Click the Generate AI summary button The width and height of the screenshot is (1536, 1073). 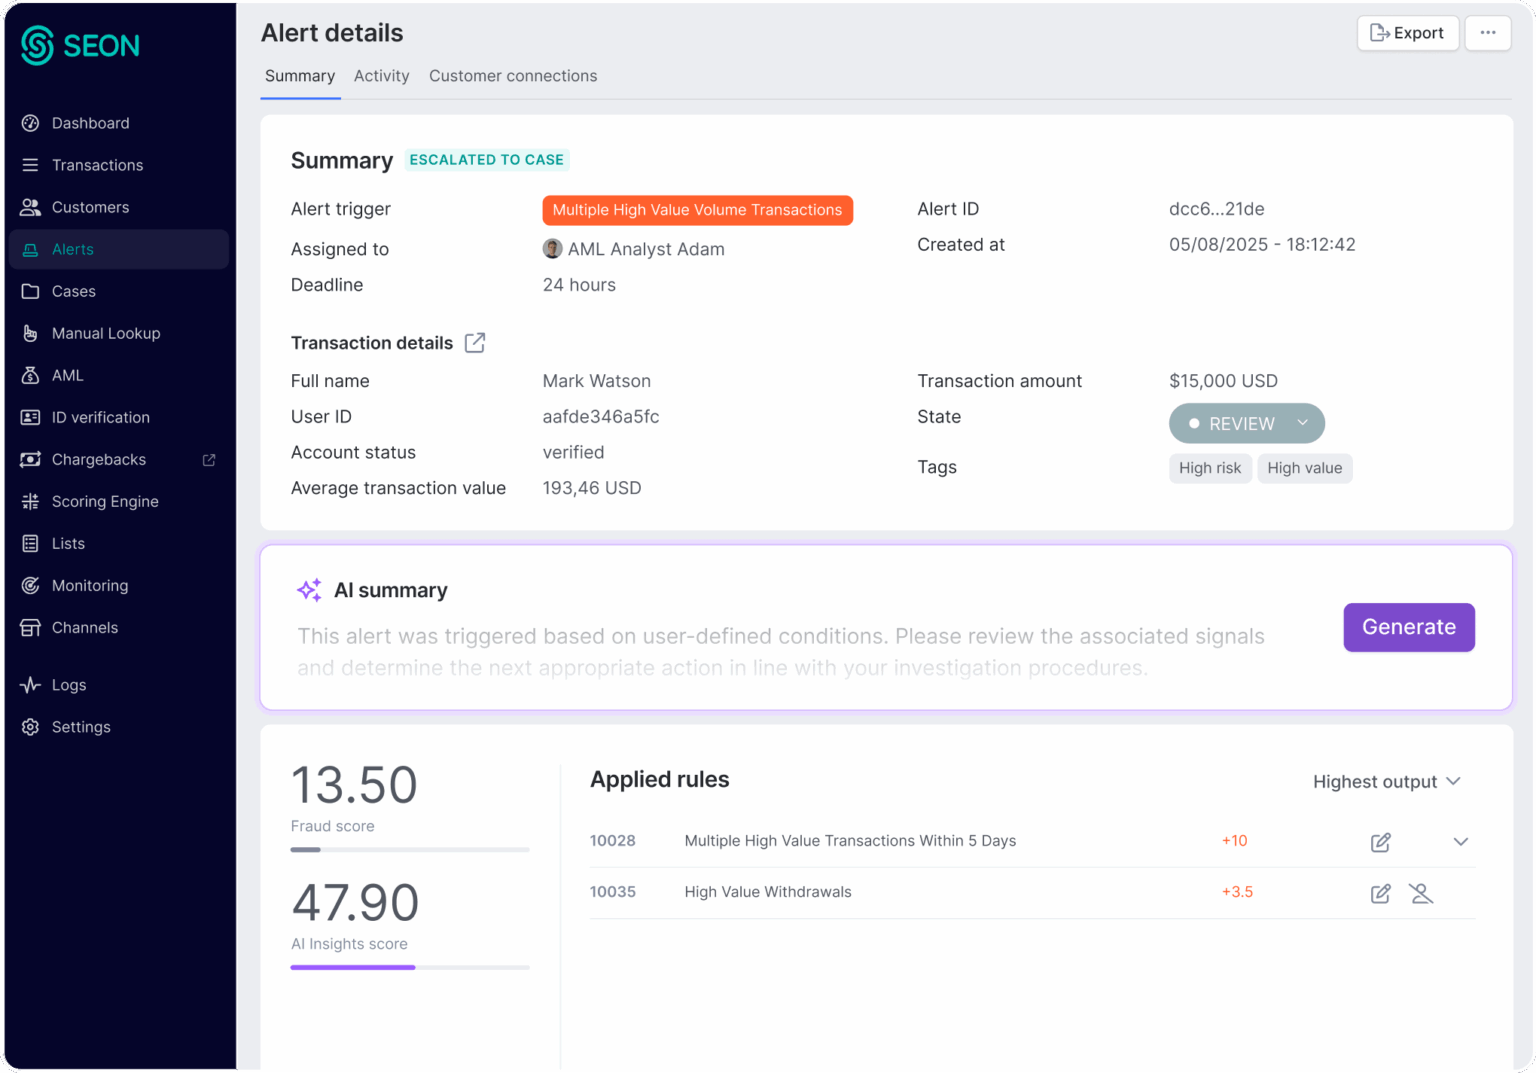coord(1408,627)
